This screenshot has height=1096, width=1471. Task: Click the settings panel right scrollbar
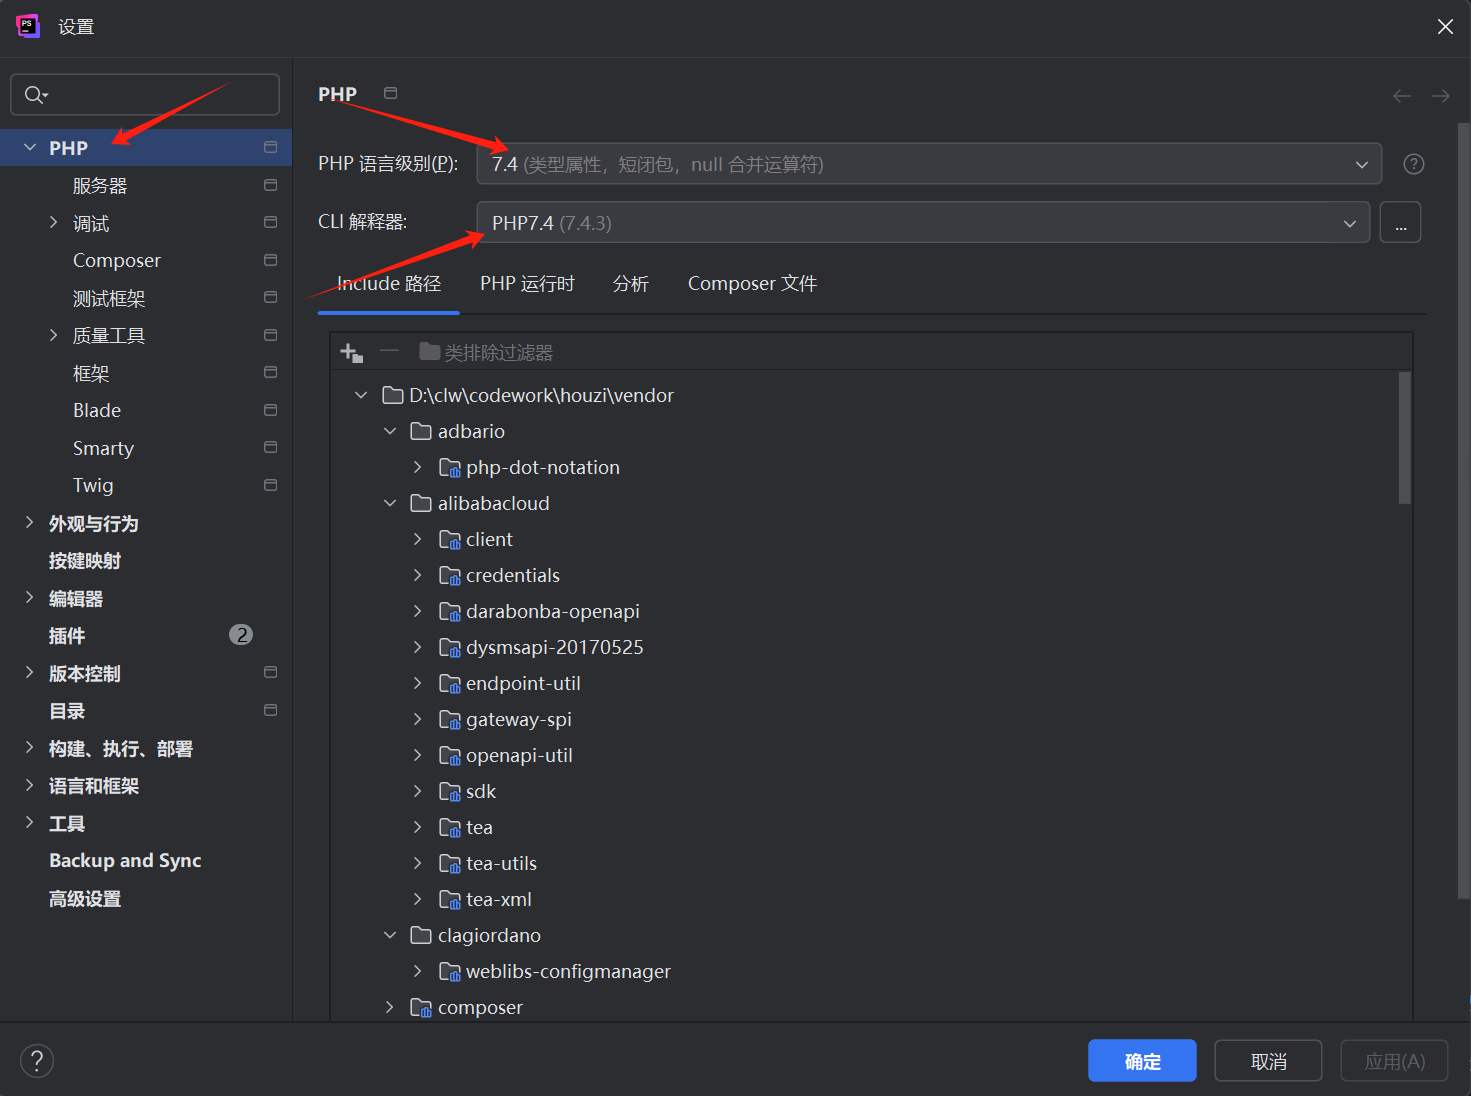tap(1464, 510)
